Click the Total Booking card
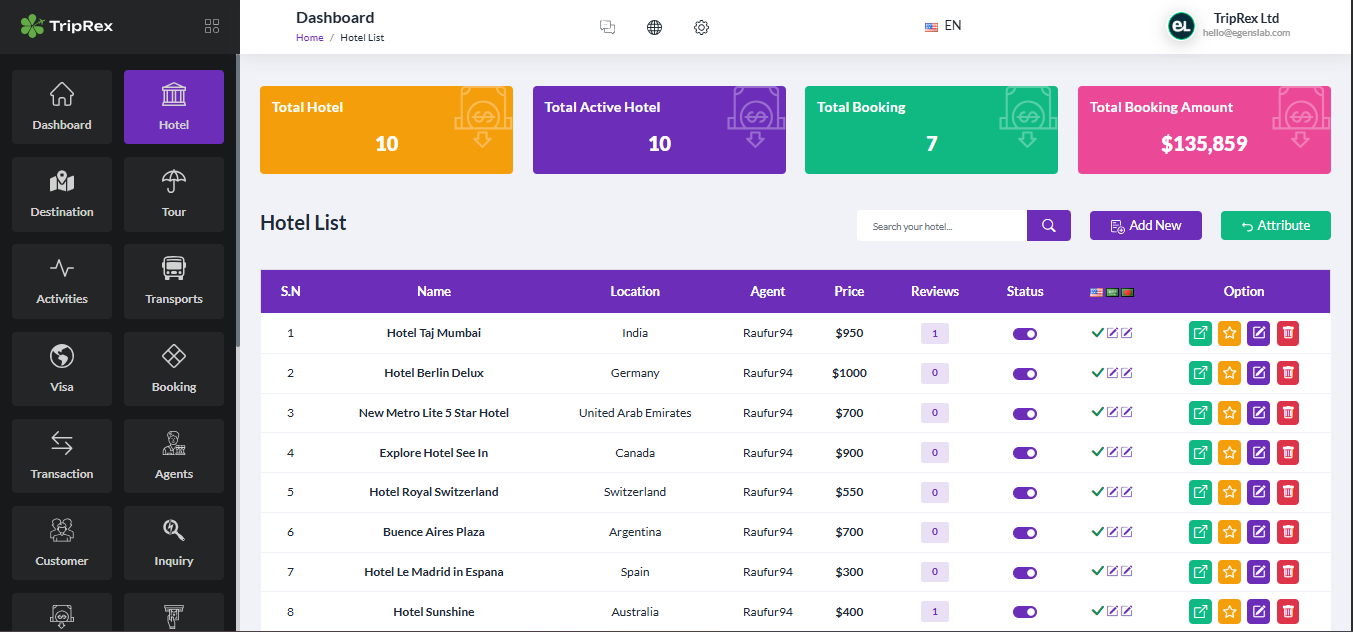 931,130
